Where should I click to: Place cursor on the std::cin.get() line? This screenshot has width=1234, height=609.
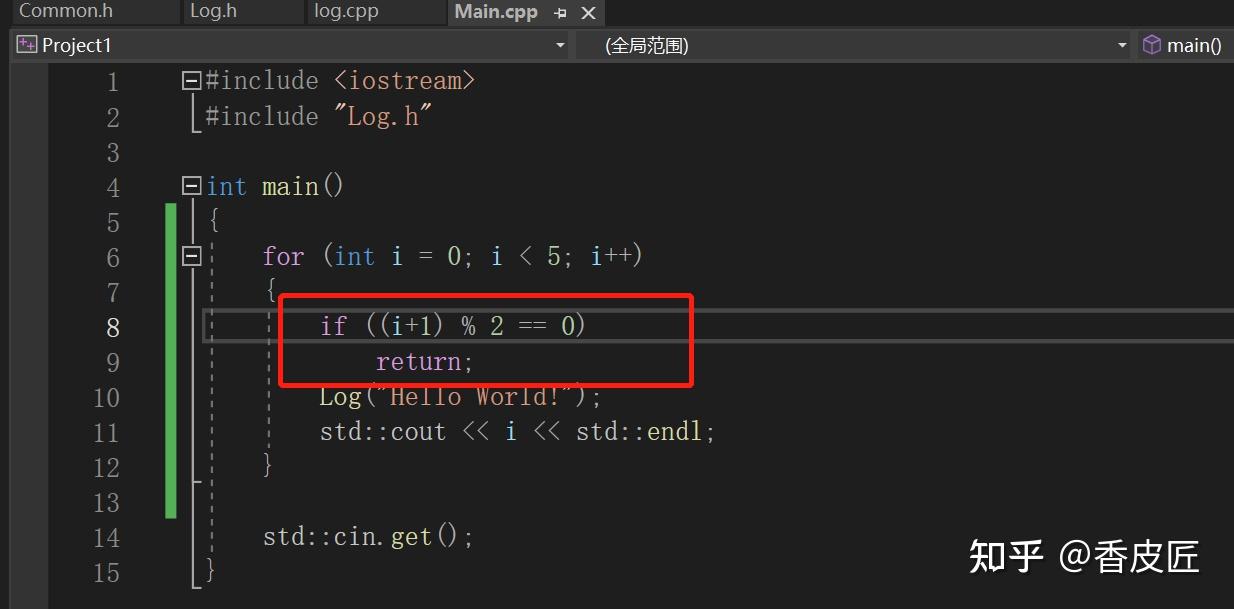click(367, 537)
